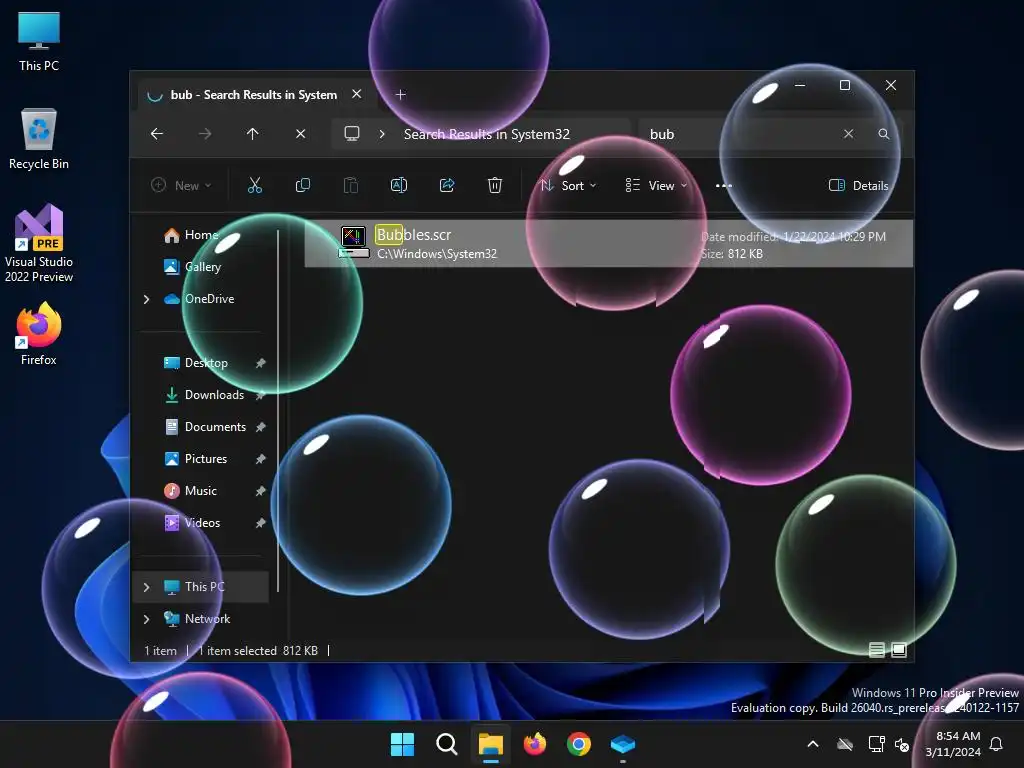Click File Explorer in the taskbar
Image resolution: width=1024 pixels, height=768 pixels.
pos(490,744)
